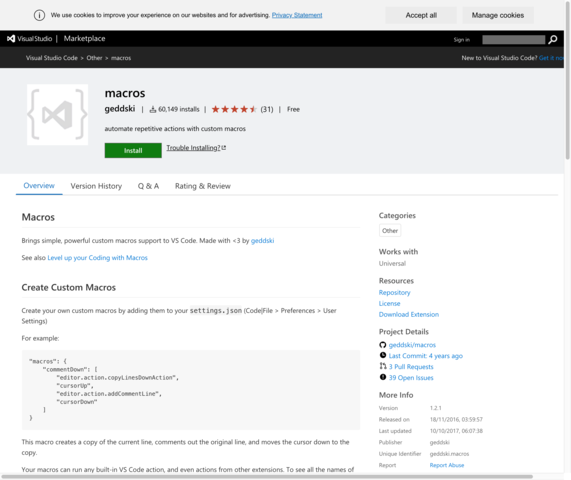Viewport: 571px width, 480px height.
Task: Click the star rating icons
Action: coord(234,109)
